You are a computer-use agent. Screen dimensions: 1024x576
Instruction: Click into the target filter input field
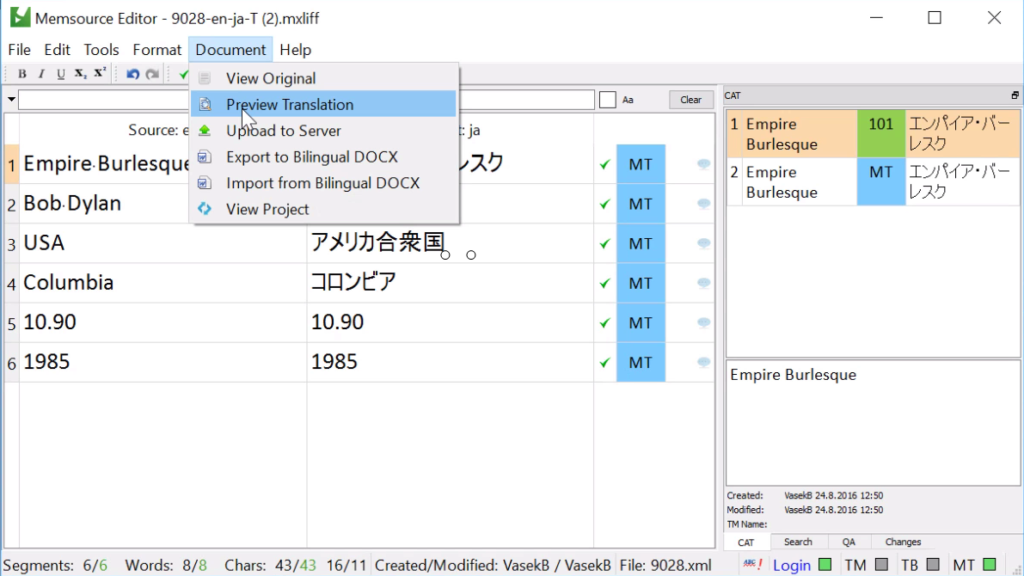click(526, 100)
